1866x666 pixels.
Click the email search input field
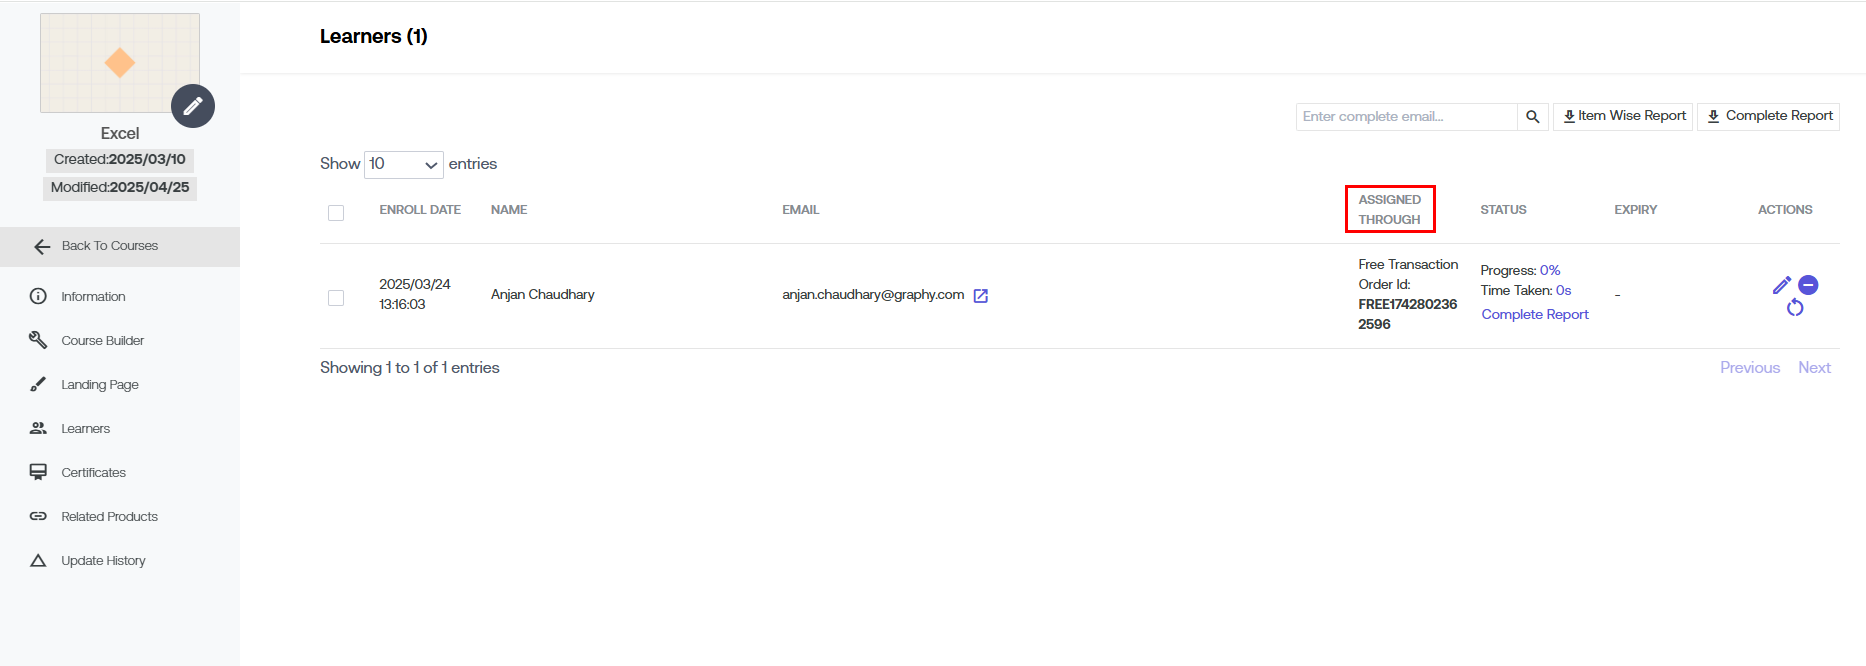[1406, 117]
